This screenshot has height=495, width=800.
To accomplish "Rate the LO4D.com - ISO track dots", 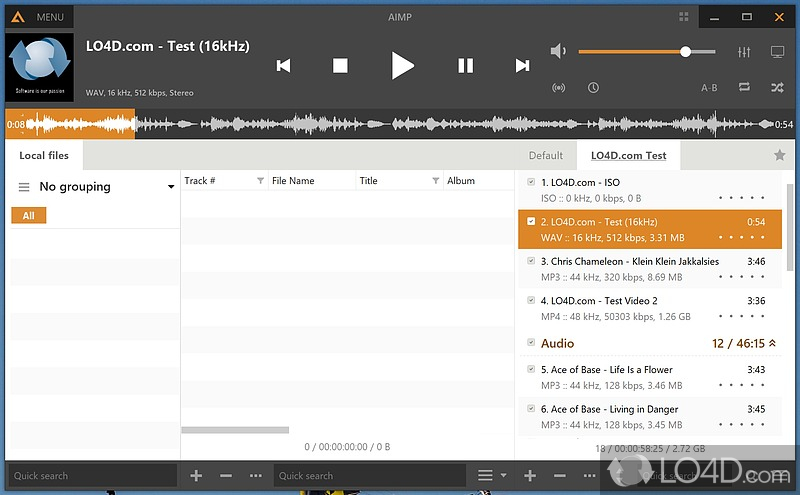I will (741, 198).
